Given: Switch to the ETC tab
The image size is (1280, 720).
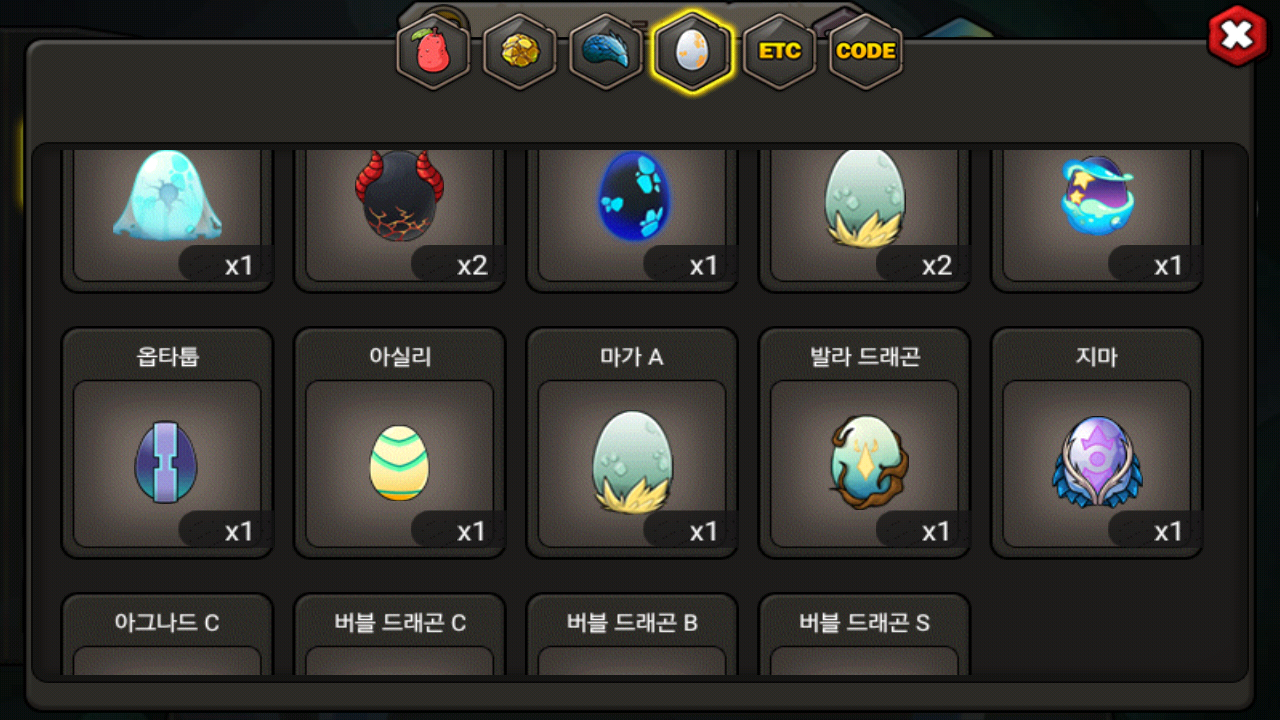Looking at the screenshot, I should (x=779, y=51).
